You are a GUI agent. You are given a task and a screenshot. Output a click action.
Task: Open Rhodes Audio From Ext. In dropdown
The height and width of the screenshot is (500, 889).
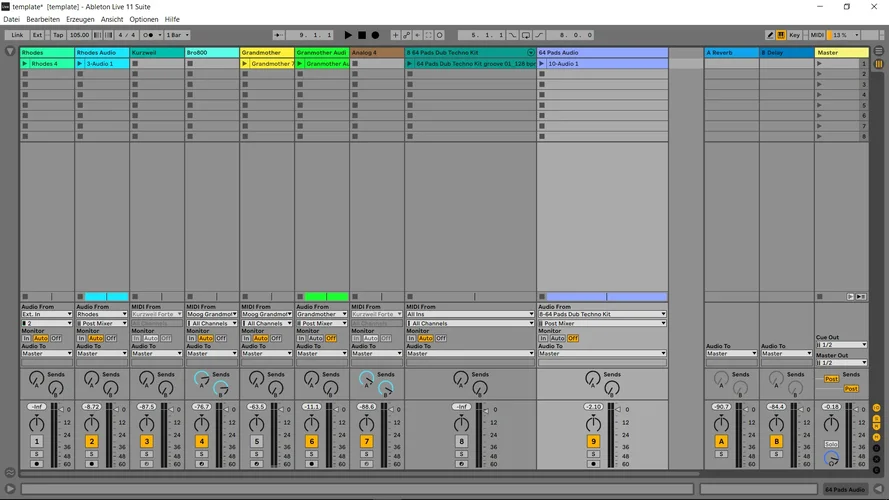pos(46,314)
